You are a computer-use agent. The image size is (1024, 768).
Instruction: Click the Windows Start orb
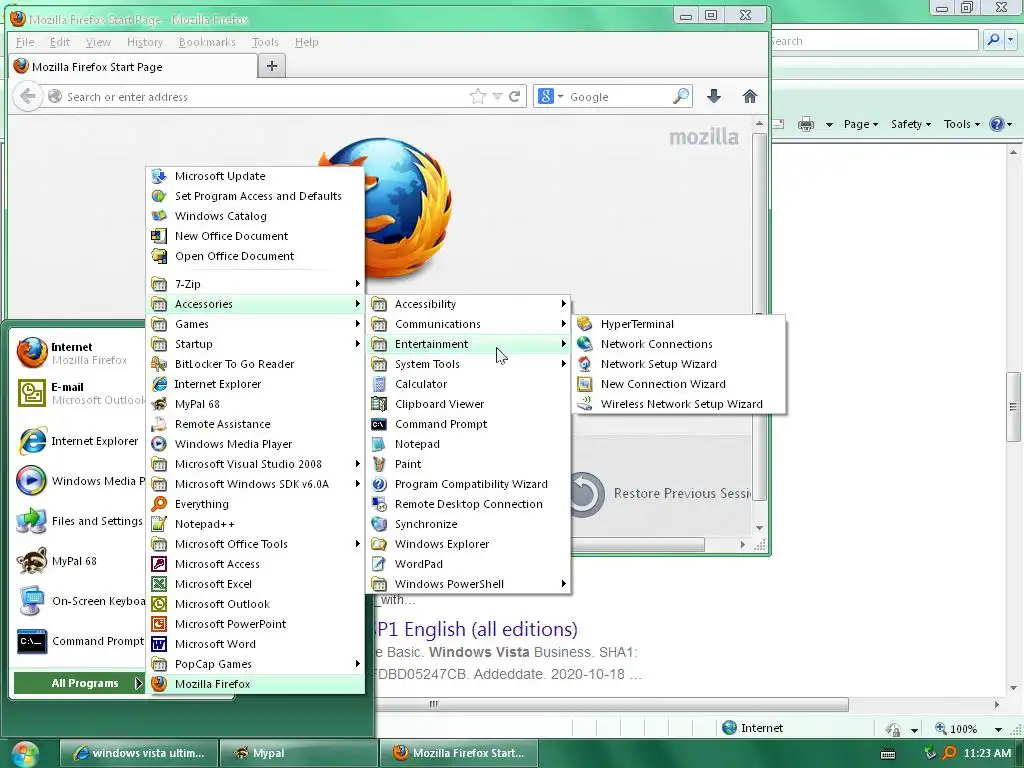pos(25,754)
